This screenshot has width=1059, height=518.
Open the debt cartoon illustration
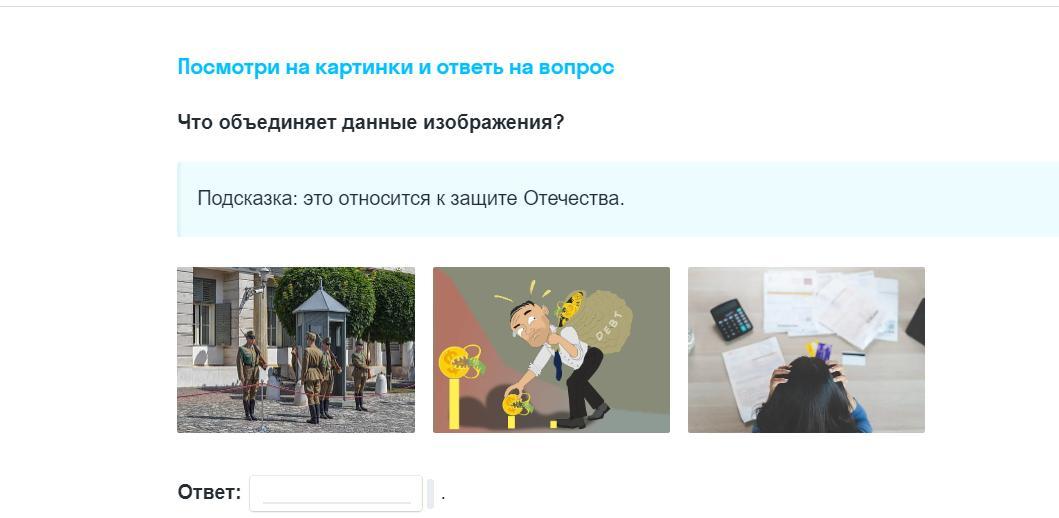coord(551,350)
